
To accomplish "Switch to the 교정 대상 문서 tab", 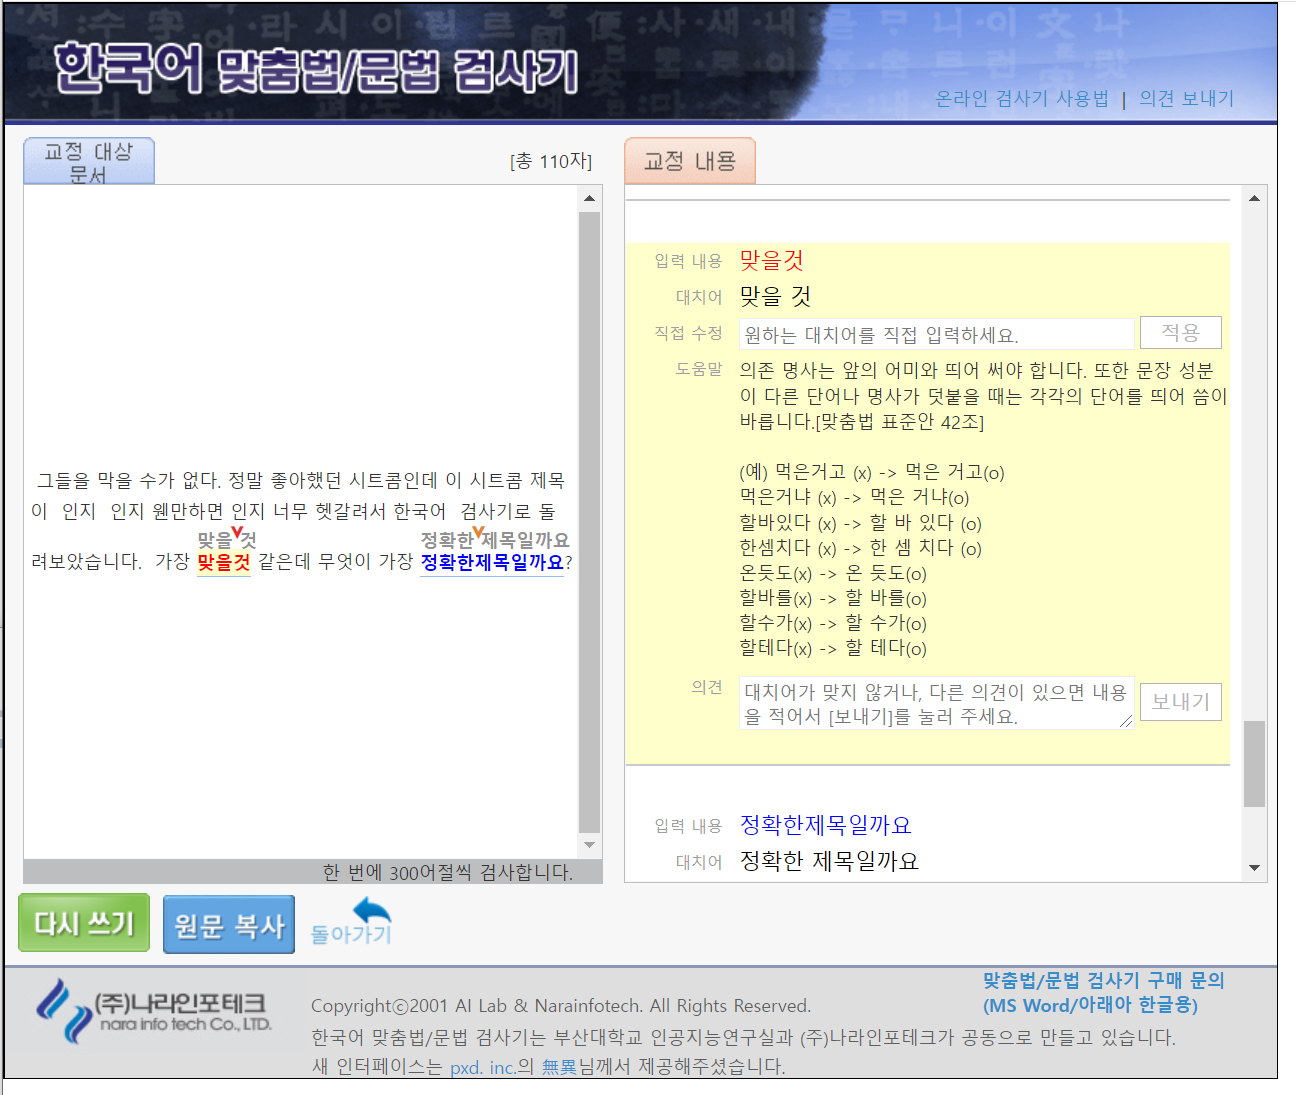I will pyautogui.click(x=88, y=160).
